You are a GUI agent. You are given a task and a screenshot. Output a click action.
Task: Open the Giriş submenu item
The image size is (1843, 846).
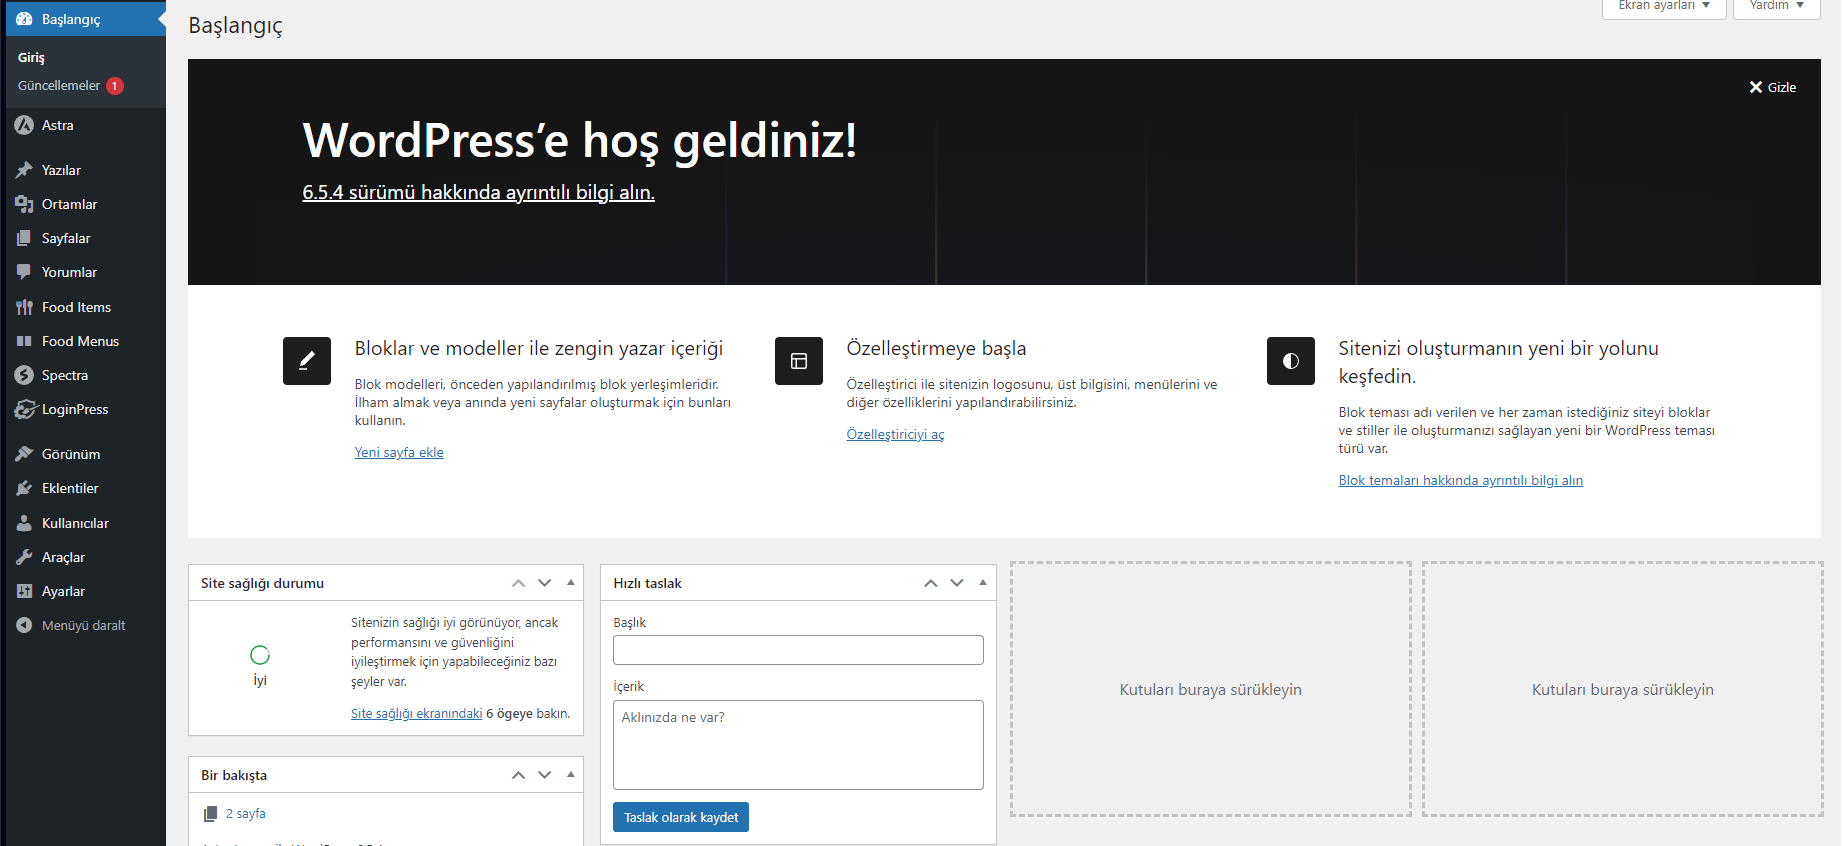tap(31, 57)
